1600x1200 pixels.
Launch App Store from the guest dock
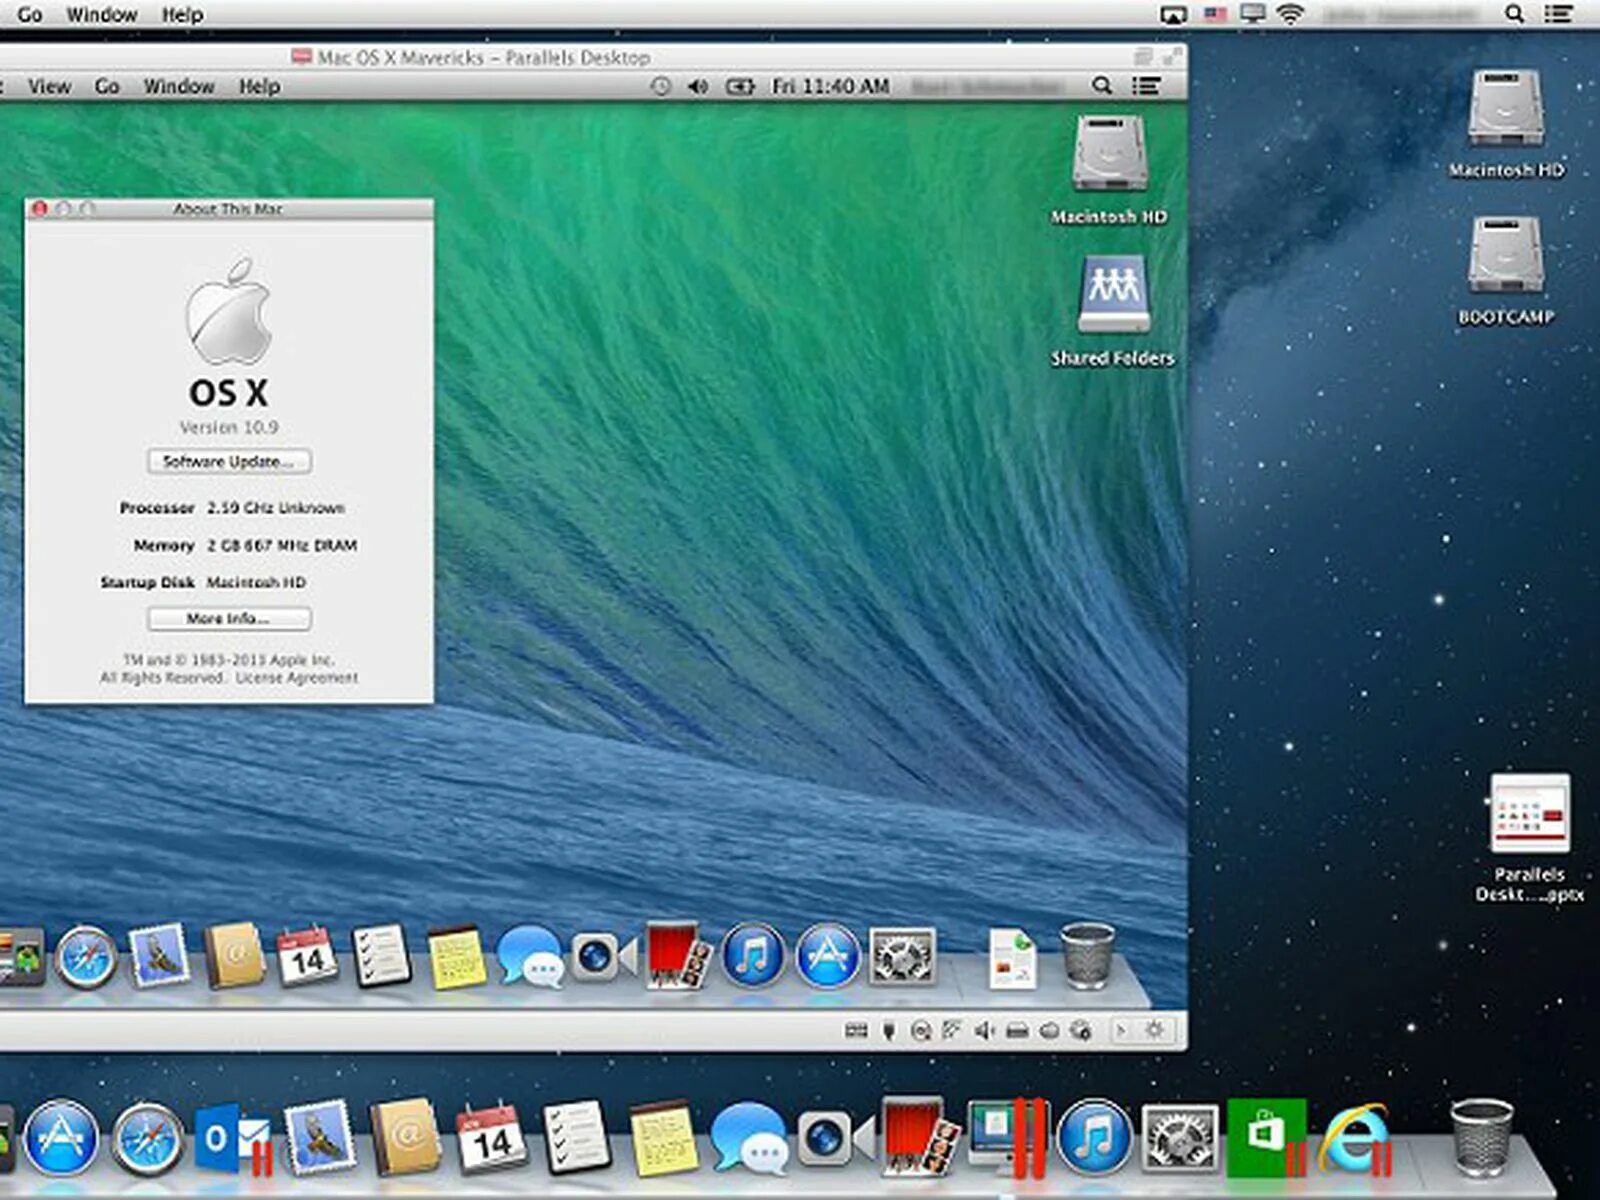[x=827, y=955]
